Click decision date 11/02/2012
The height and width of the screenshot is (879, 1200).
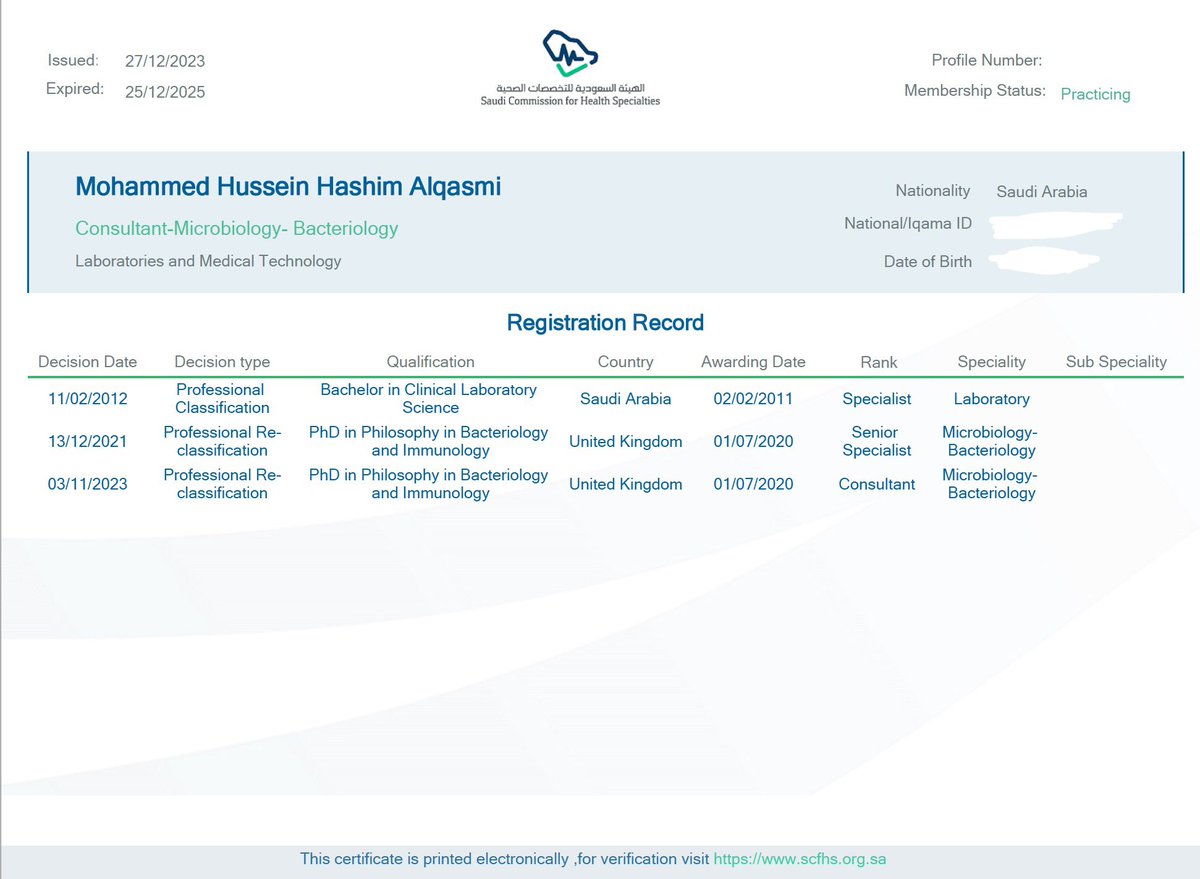tap(88, 399)
